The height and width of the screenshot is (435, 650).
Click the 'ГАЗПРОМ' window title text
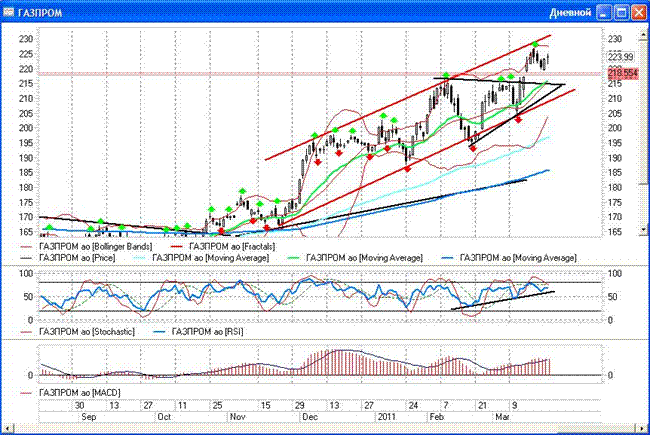(40, 13)
